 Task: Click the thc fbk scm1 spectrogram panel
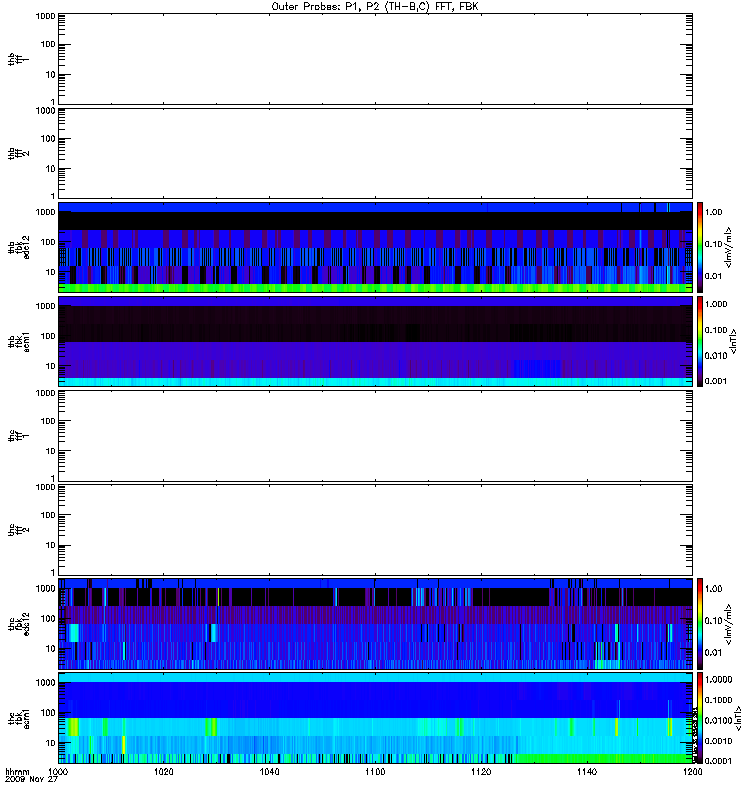coord(375,718)
